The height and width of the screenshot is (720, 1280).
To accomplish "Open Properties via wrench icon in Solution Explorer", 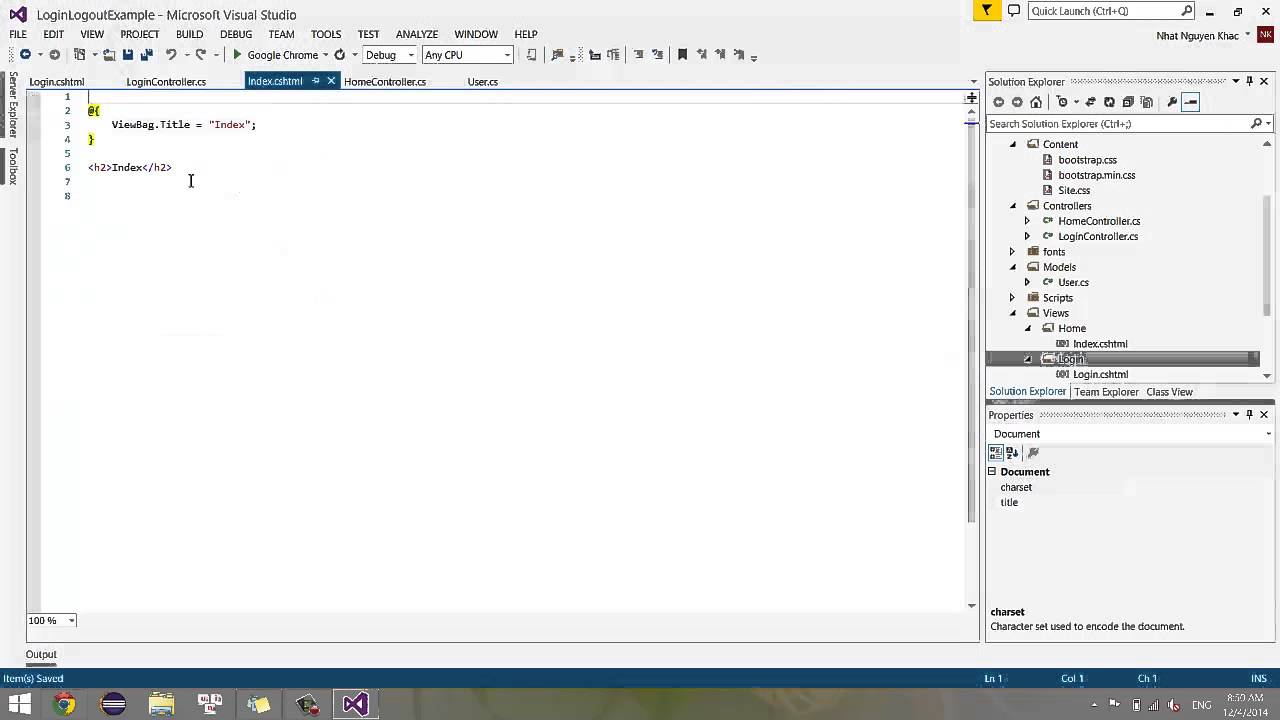I will [x=1172, y=102].
